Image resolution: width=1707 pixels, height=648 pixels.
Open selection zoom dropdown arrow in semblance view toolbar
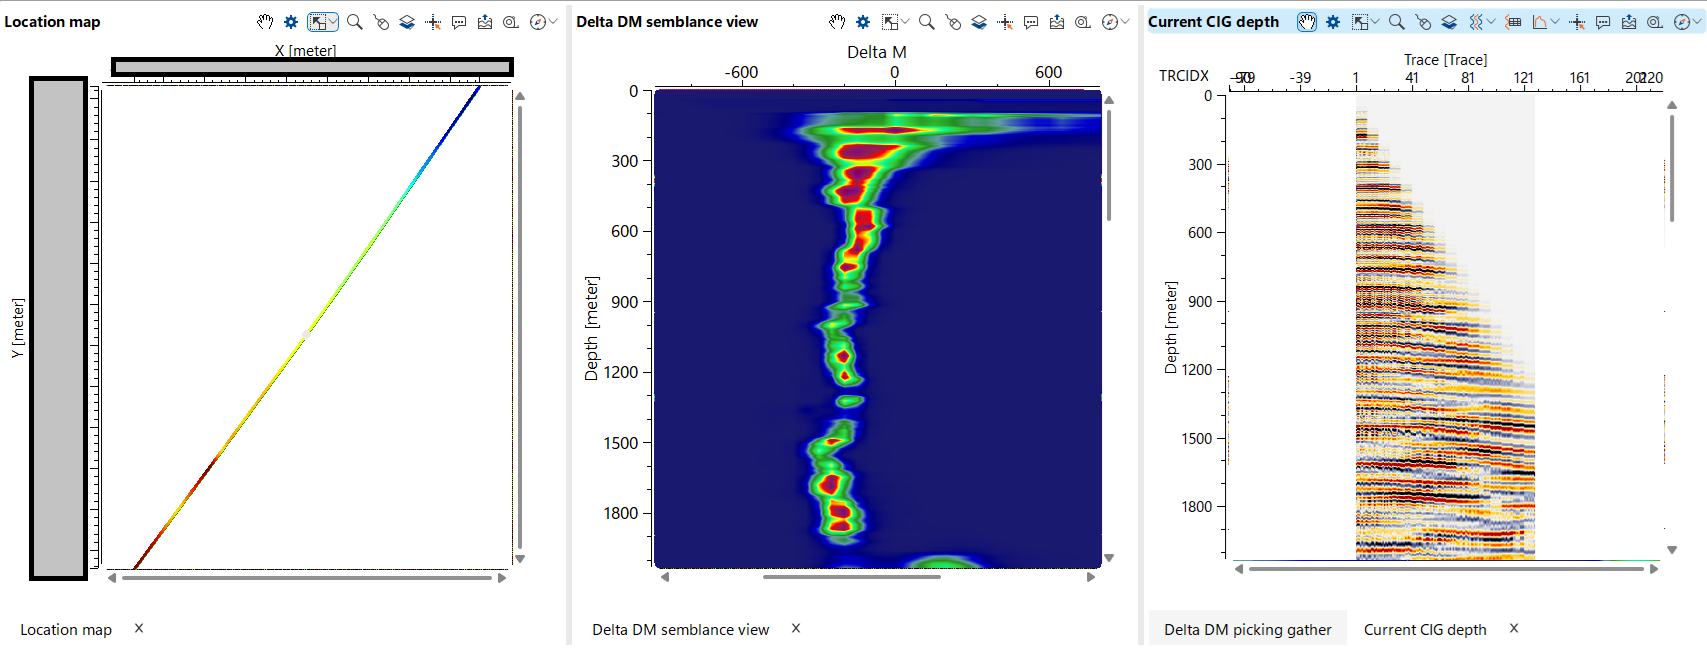coord(905,22)
